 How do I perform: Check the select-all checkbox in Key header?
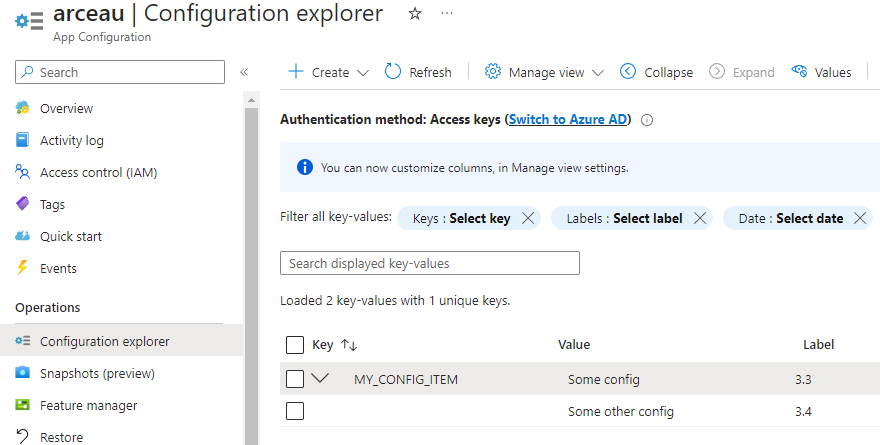pyautogui.click(x=295, y=345)
